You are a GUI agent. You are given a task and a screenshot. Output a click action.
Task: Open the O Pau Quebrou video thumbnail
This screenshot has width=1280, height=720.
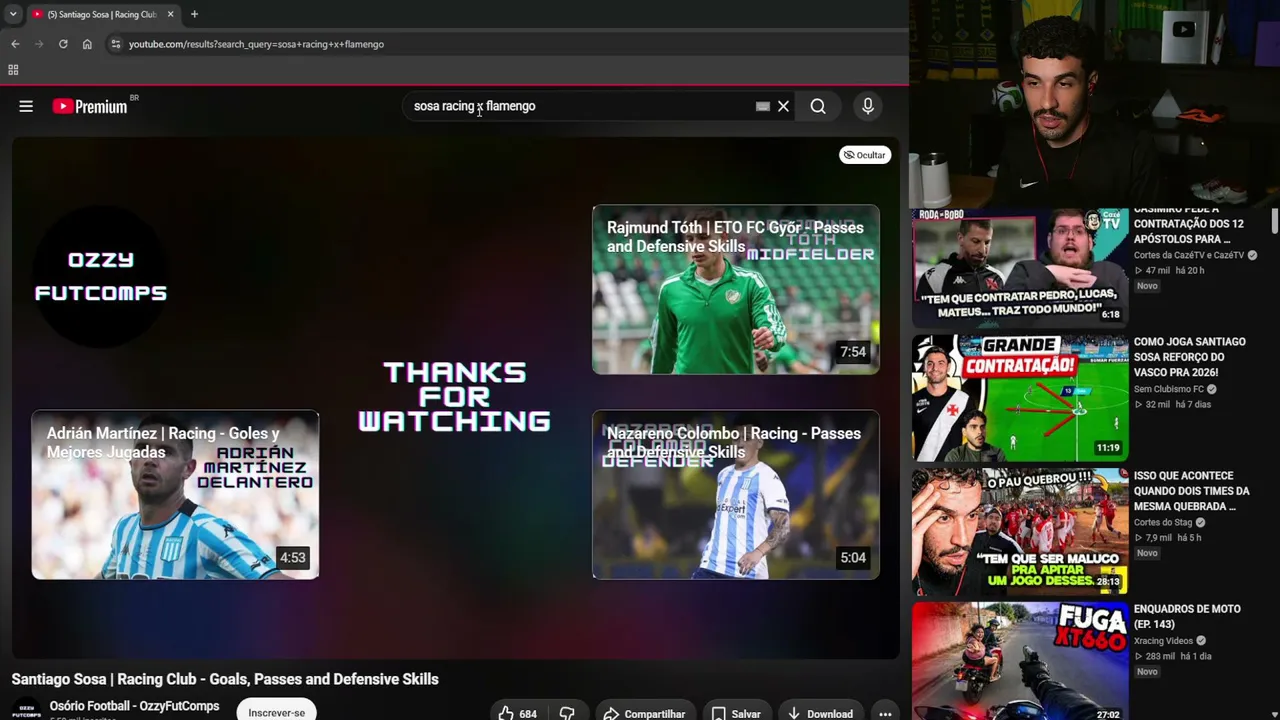[x=1020, y=531]
